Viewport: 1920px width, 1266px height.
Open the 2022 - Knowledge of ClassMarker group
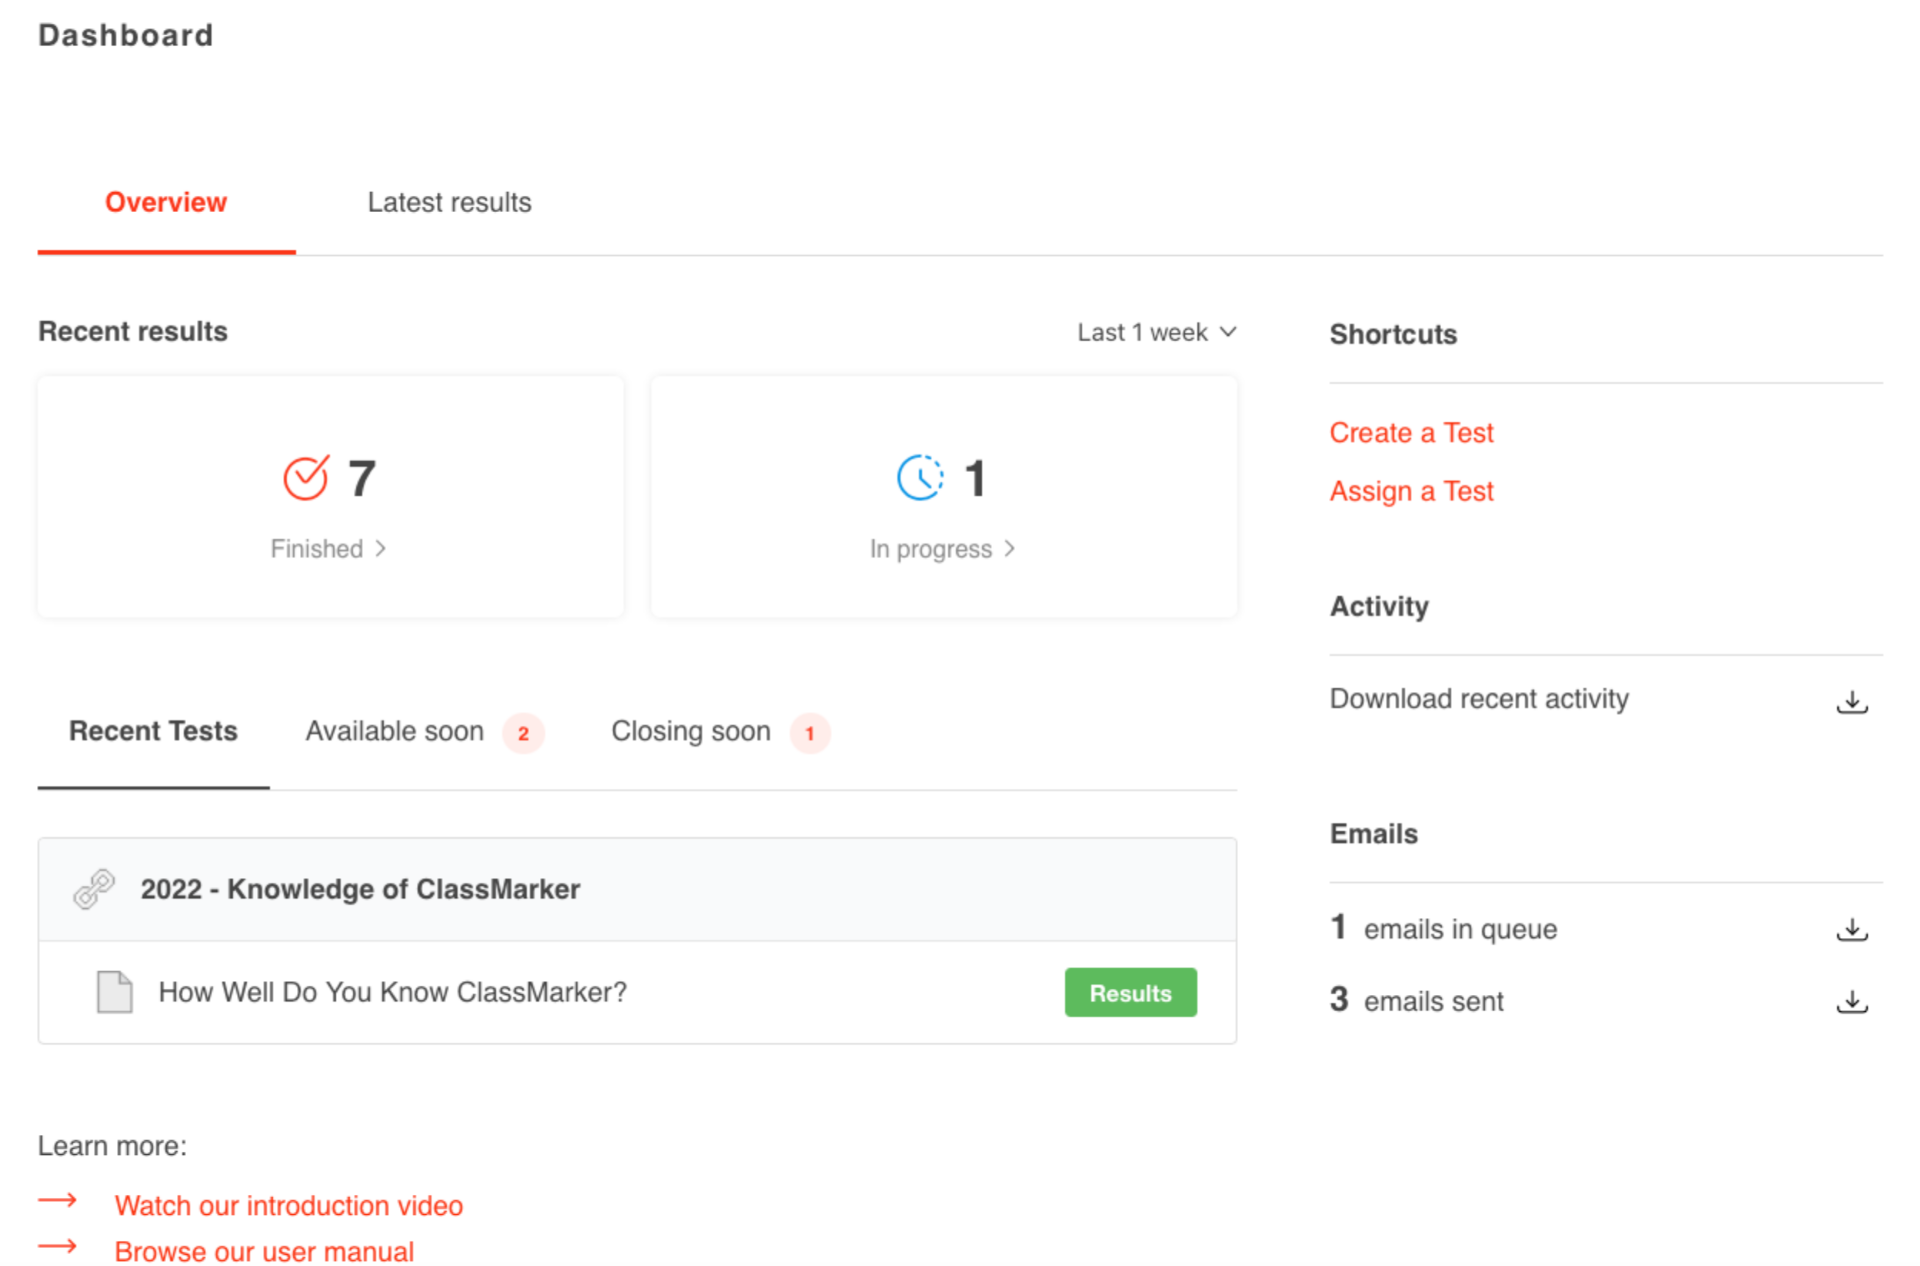(360, 889)
